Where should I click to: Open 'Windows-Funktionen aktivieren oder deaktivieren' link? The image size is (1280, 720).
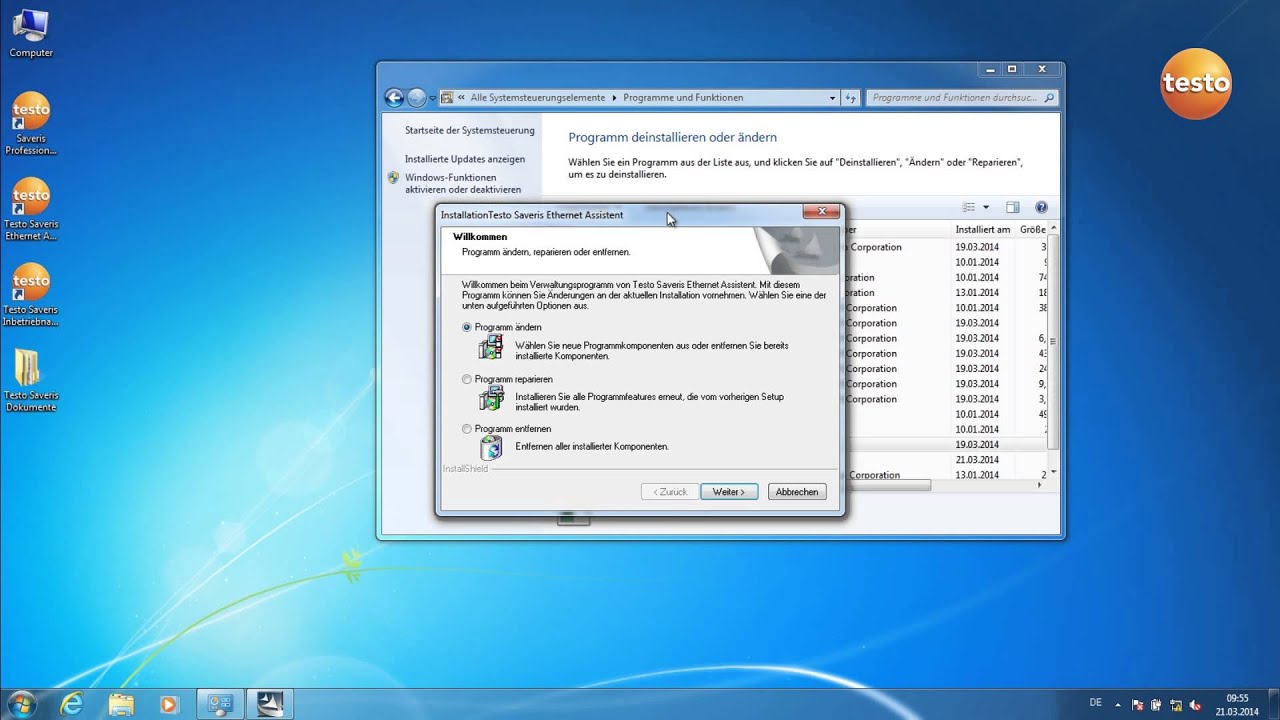(x=463, y=183)
